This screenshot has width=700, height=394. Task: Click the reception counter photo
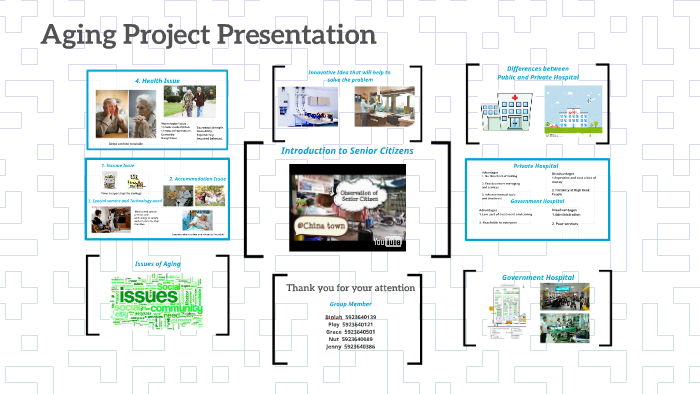(384, 107)
